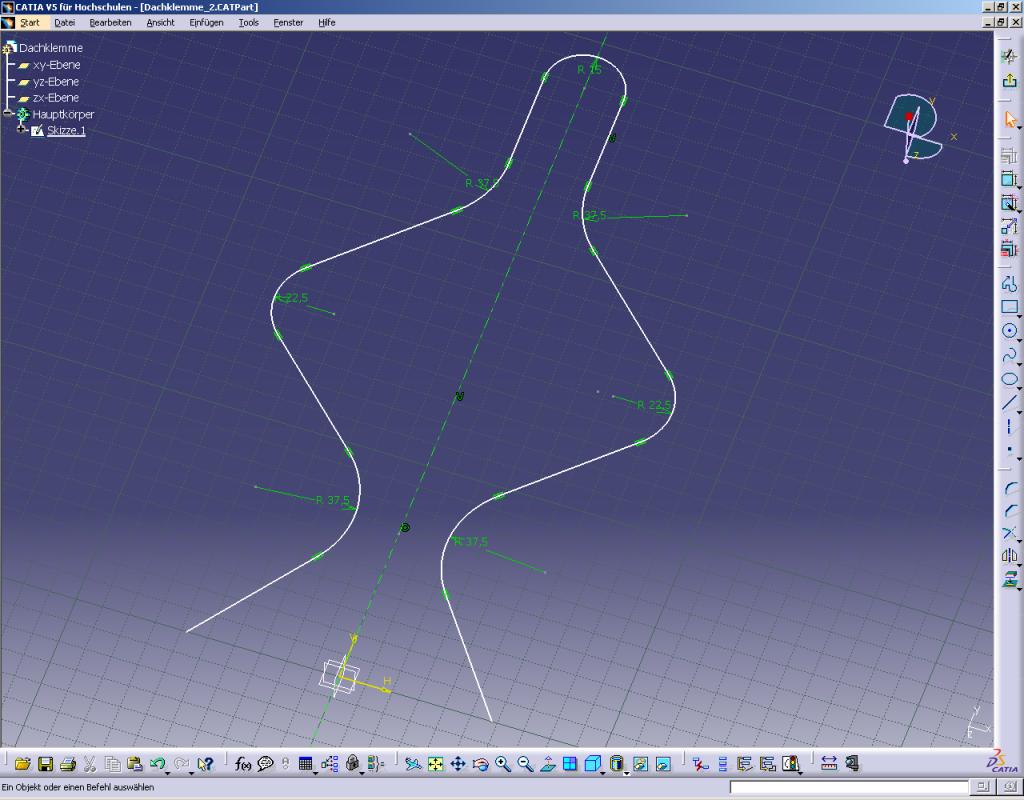The height and width of the screenshot is (800, 1024).
Task: Print the document with the printer icon
Action: [67, 763]
